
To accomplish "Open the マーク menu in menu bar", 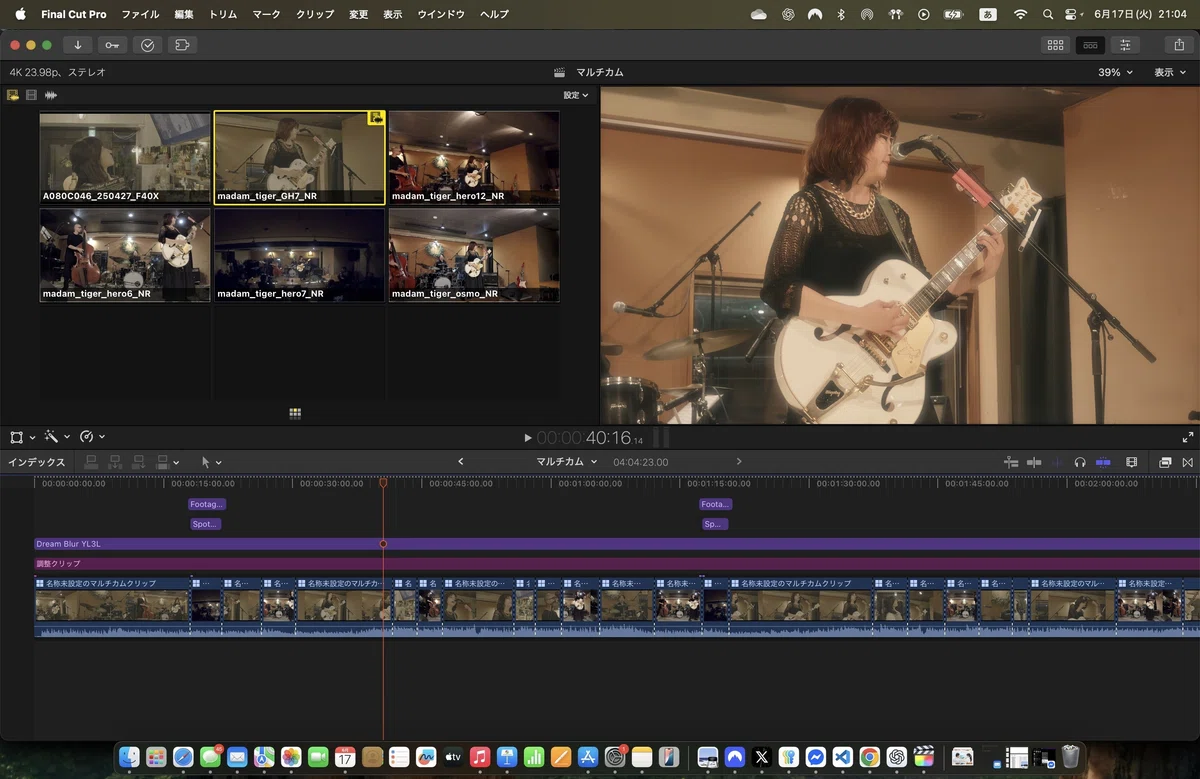I will point(266,14).
